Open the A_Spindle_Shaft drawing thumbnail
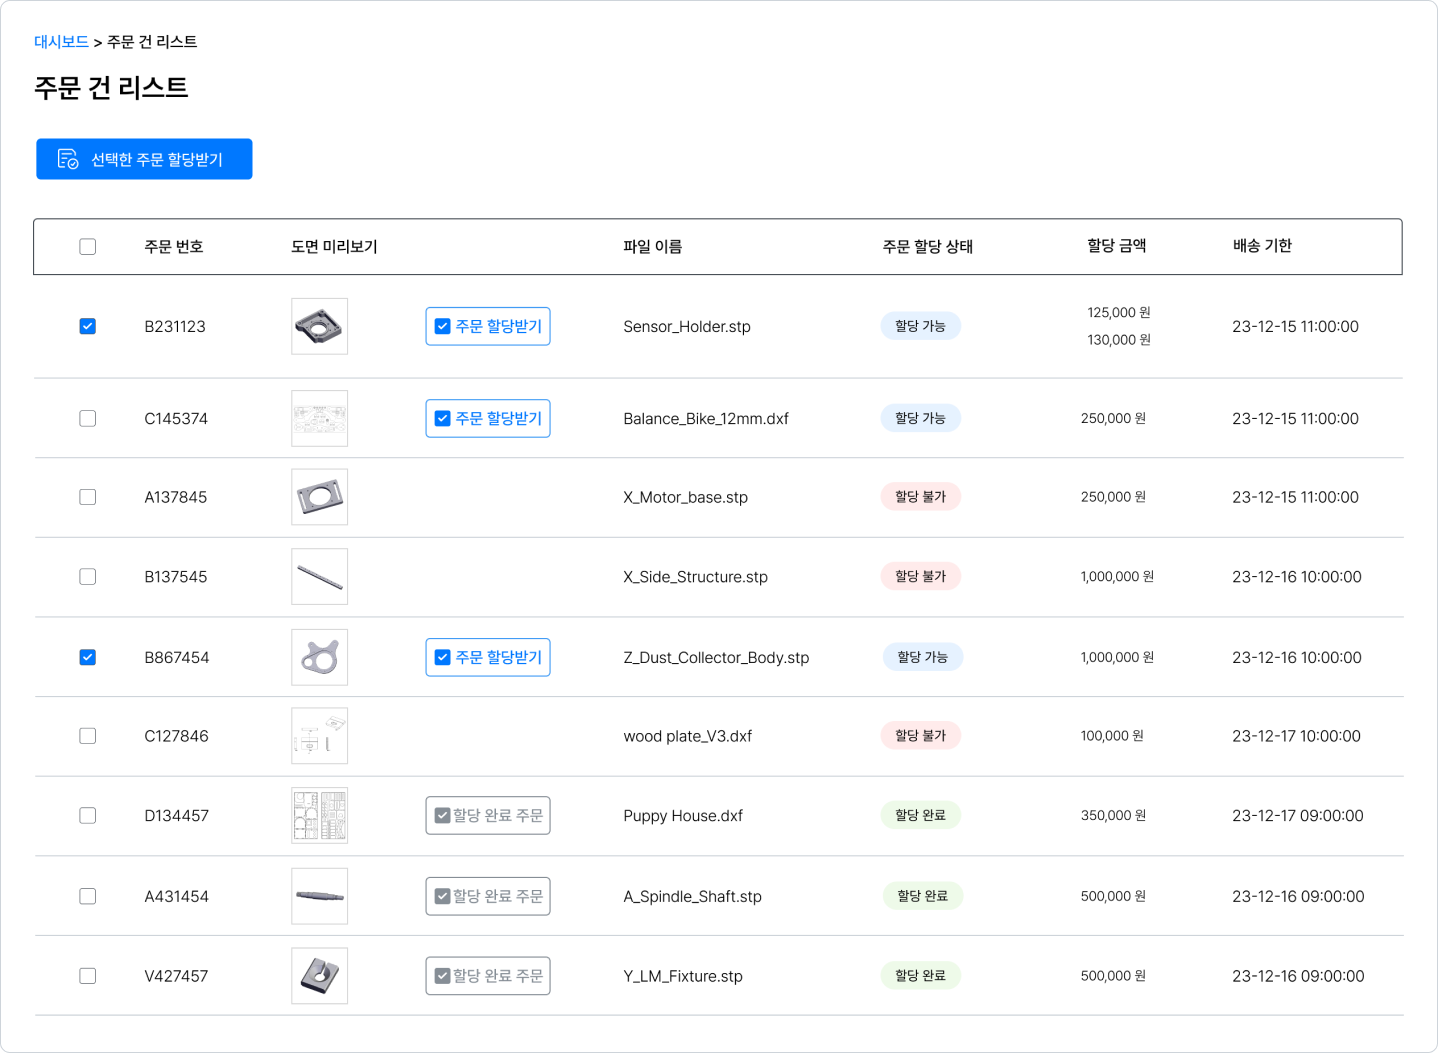1438x1053 pixels. pos(320,896)
